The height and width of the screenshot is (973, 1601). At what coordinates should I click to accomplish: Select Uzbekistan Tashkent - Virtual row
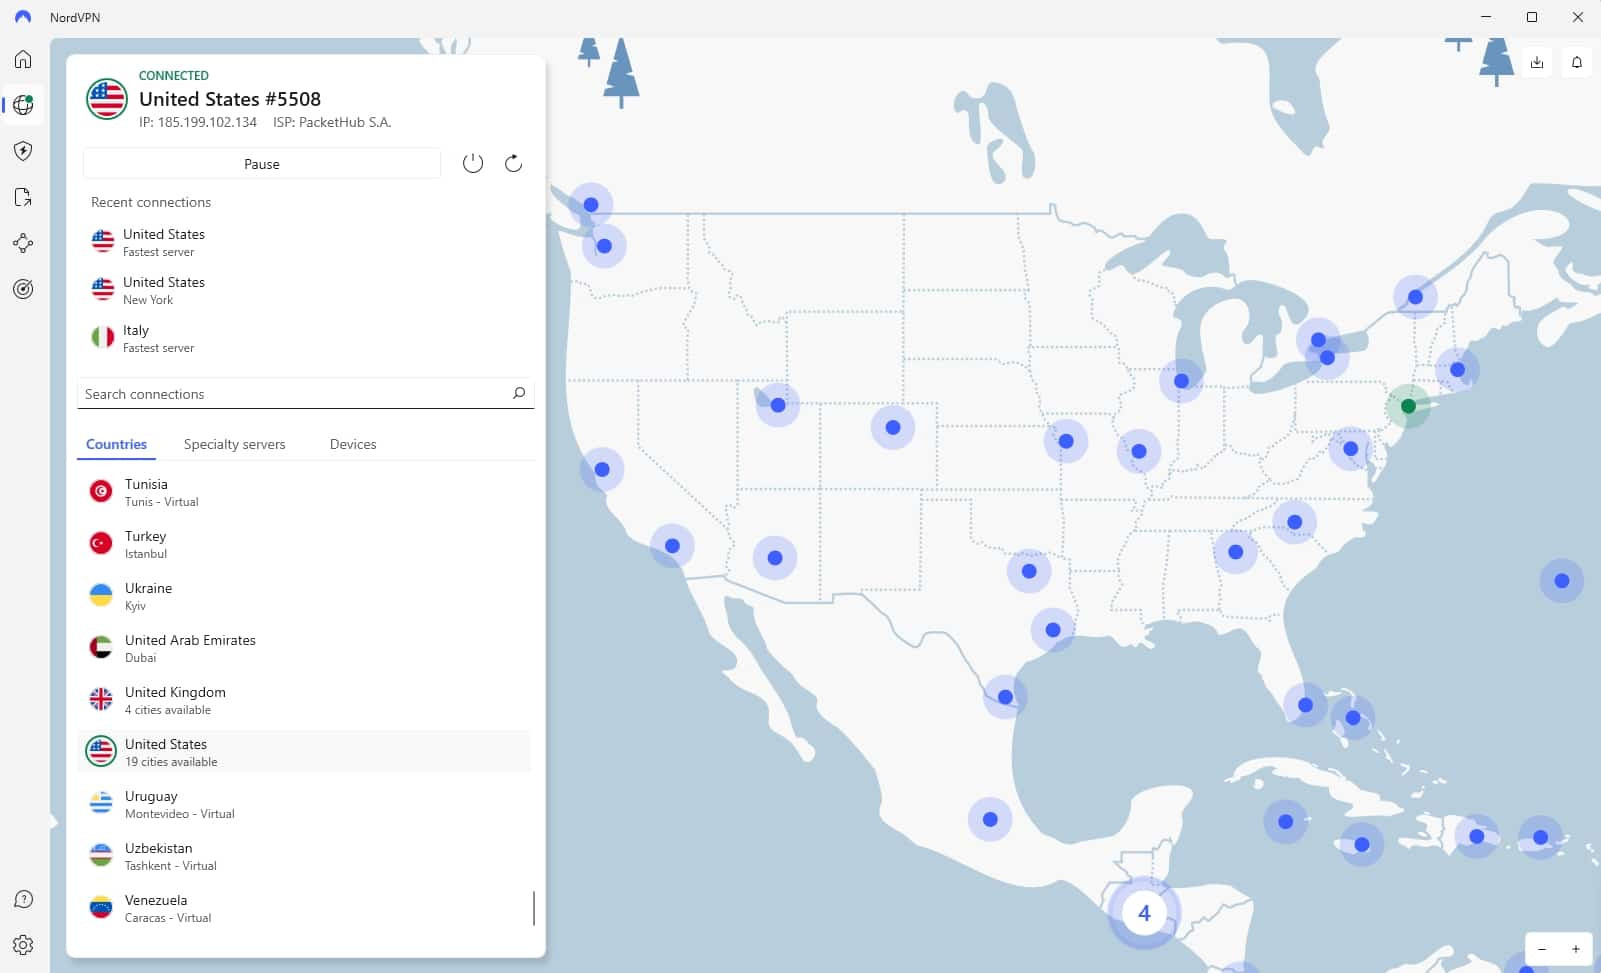[x=304, y=856]
